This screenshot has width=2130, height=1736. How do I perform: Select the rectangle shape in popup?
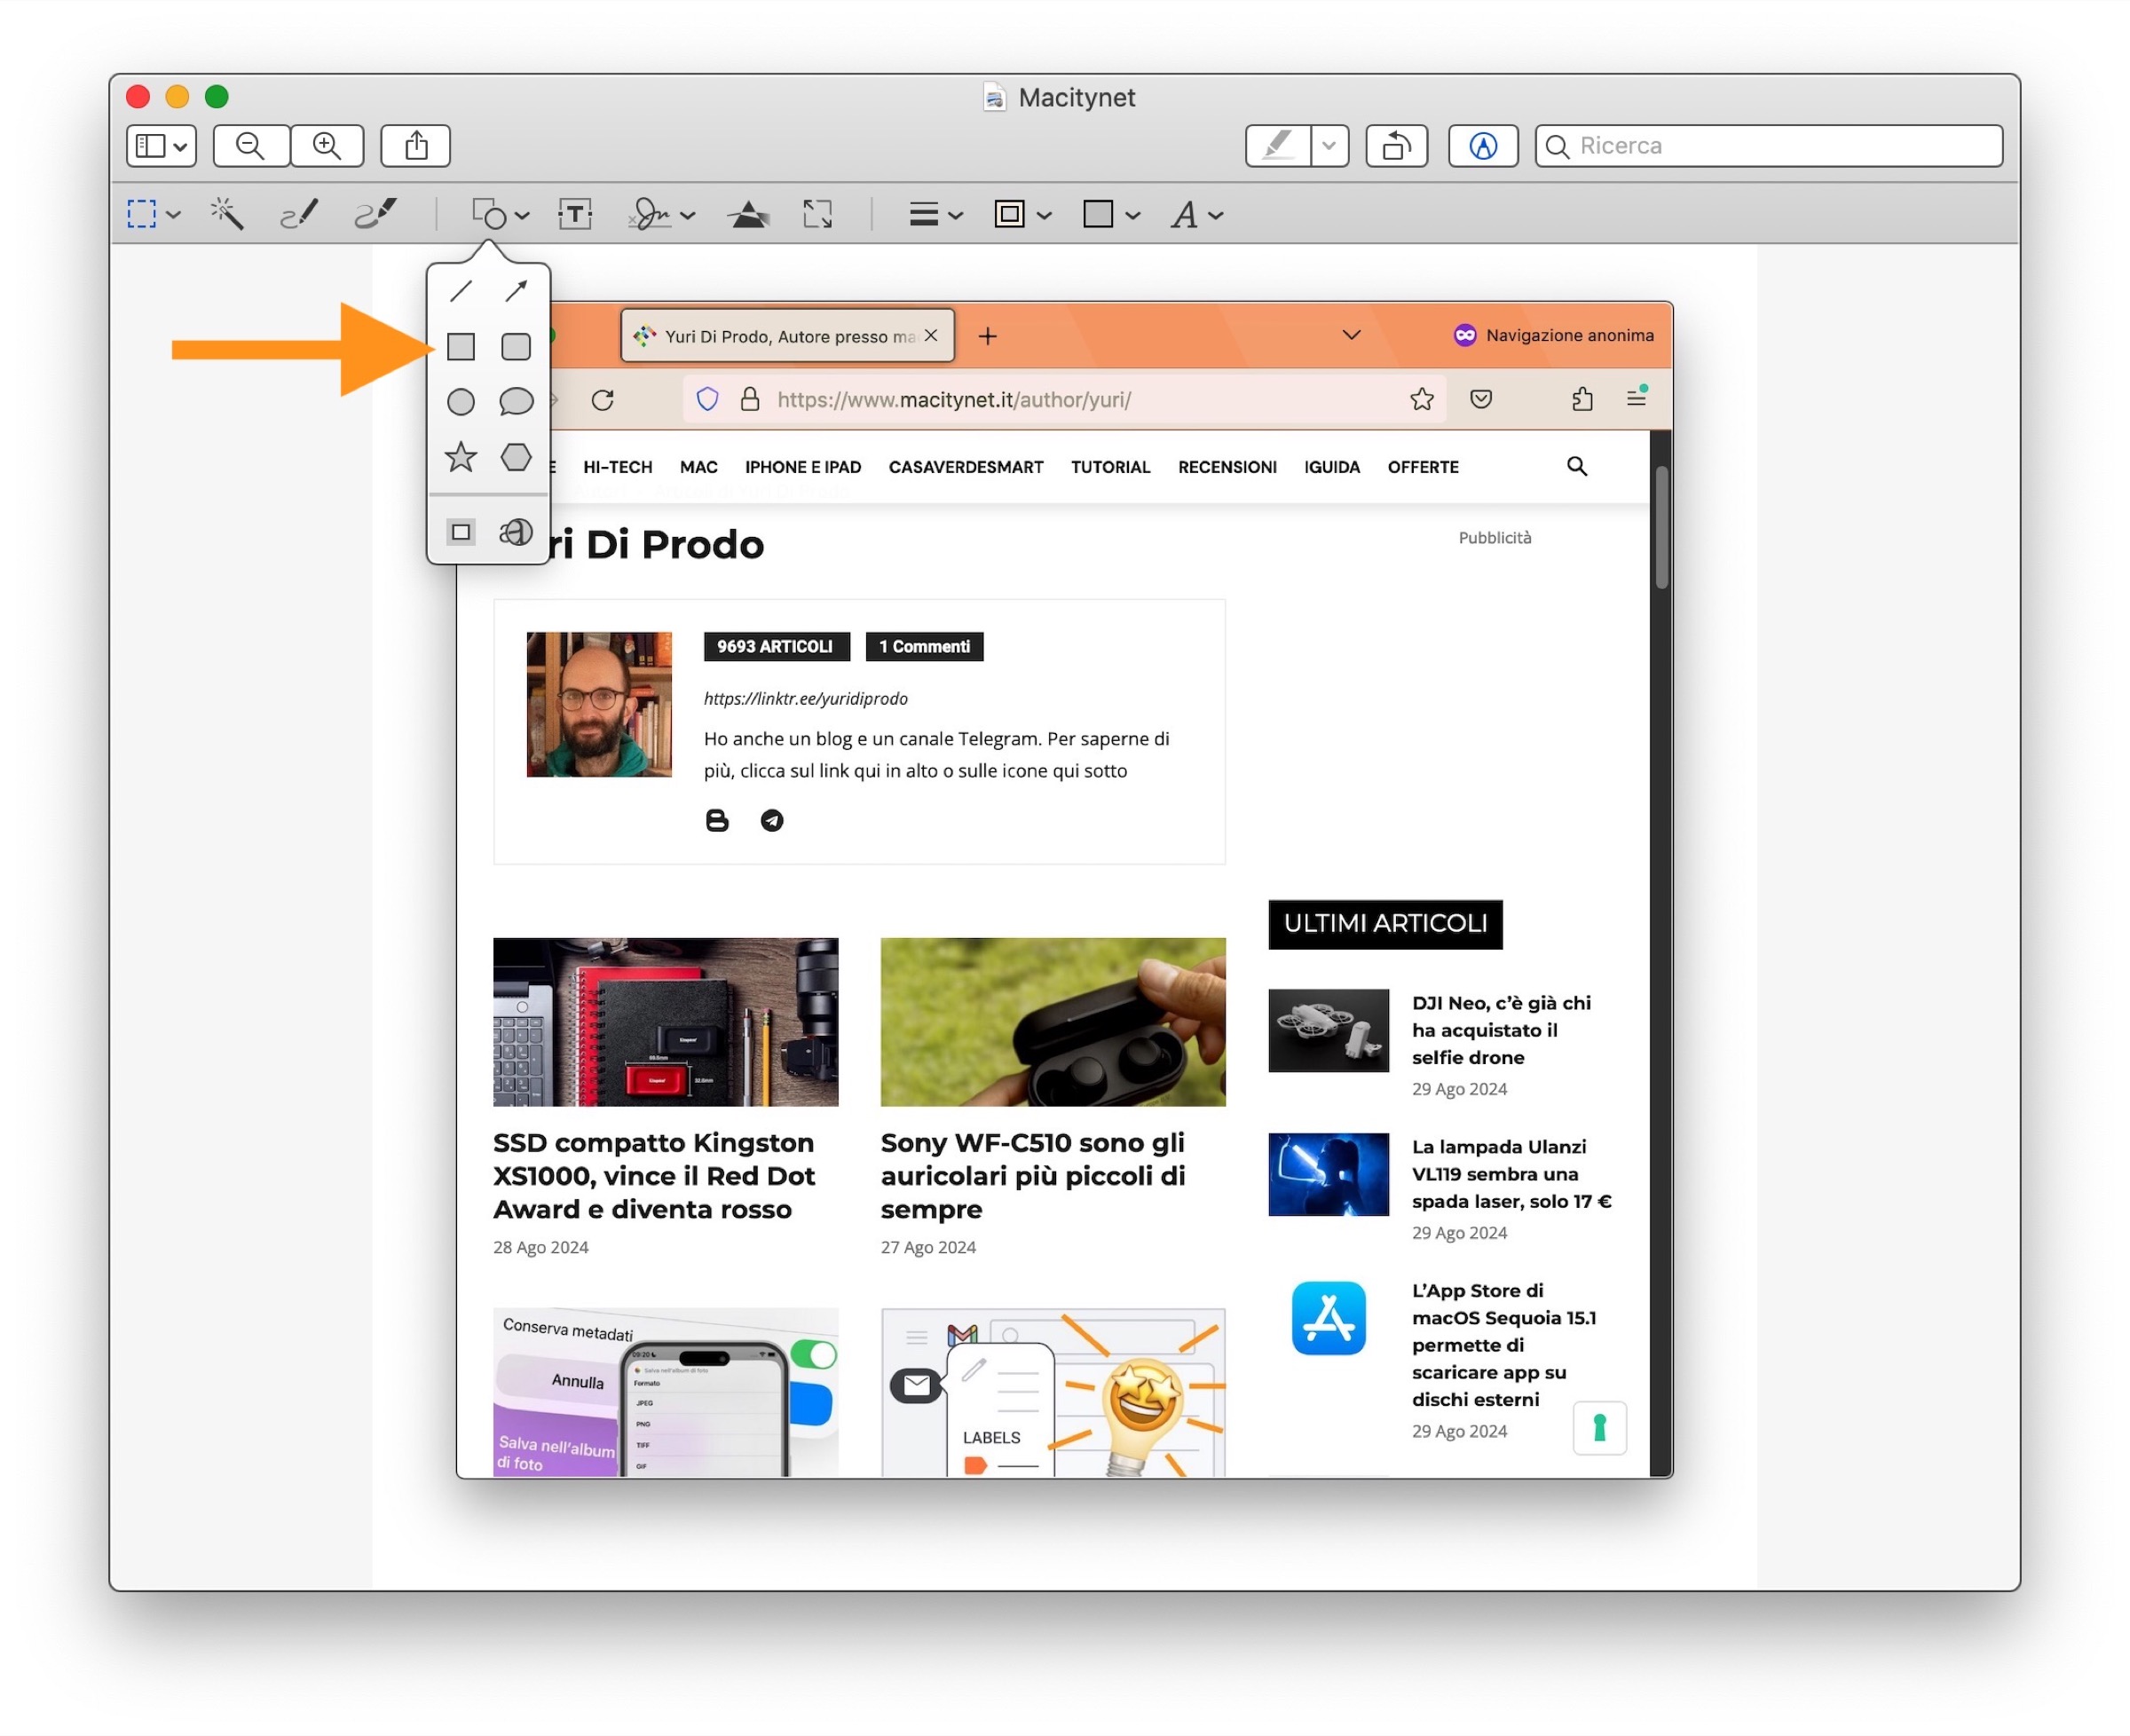coord(460,347)
